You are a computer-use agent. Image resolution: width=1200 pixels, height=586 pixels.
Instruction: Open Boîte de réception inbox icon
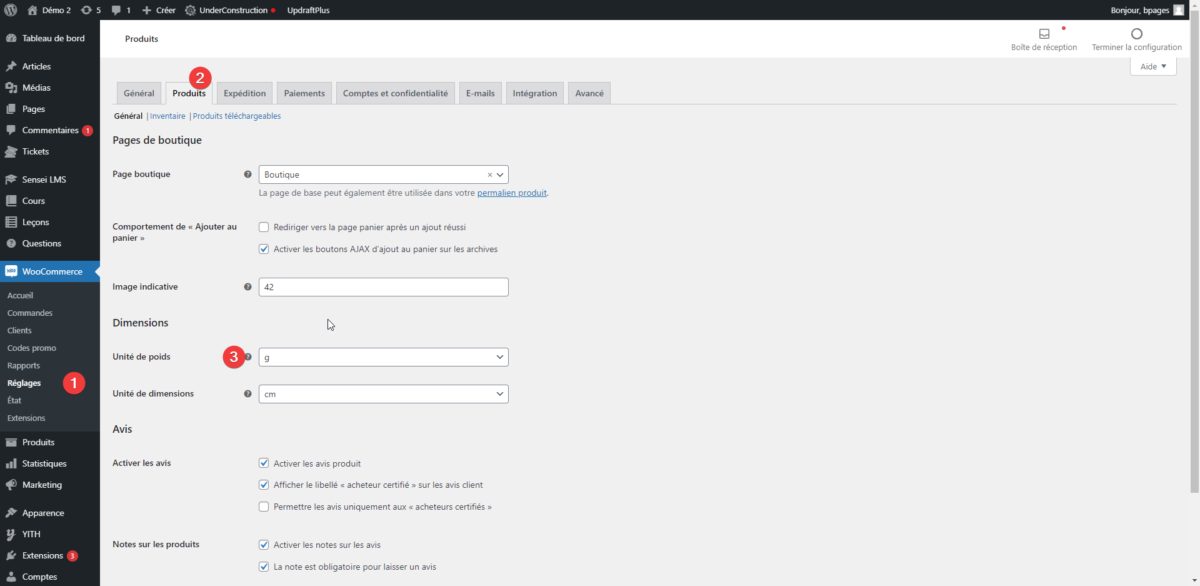click(x=1044, y=34)
